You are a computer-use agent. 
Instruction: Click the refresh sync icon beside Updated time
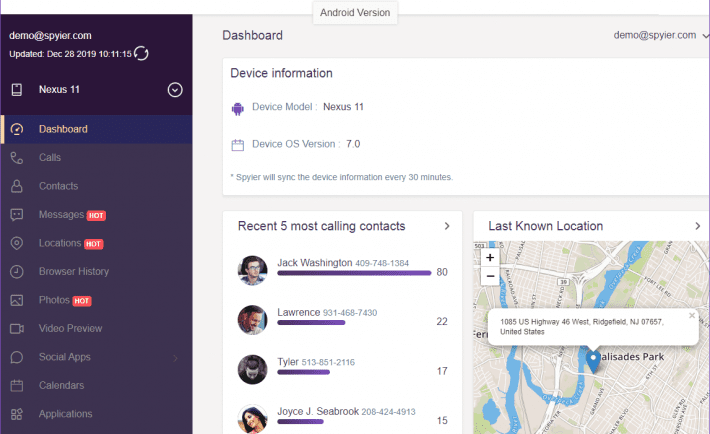(x=141, y=53)
